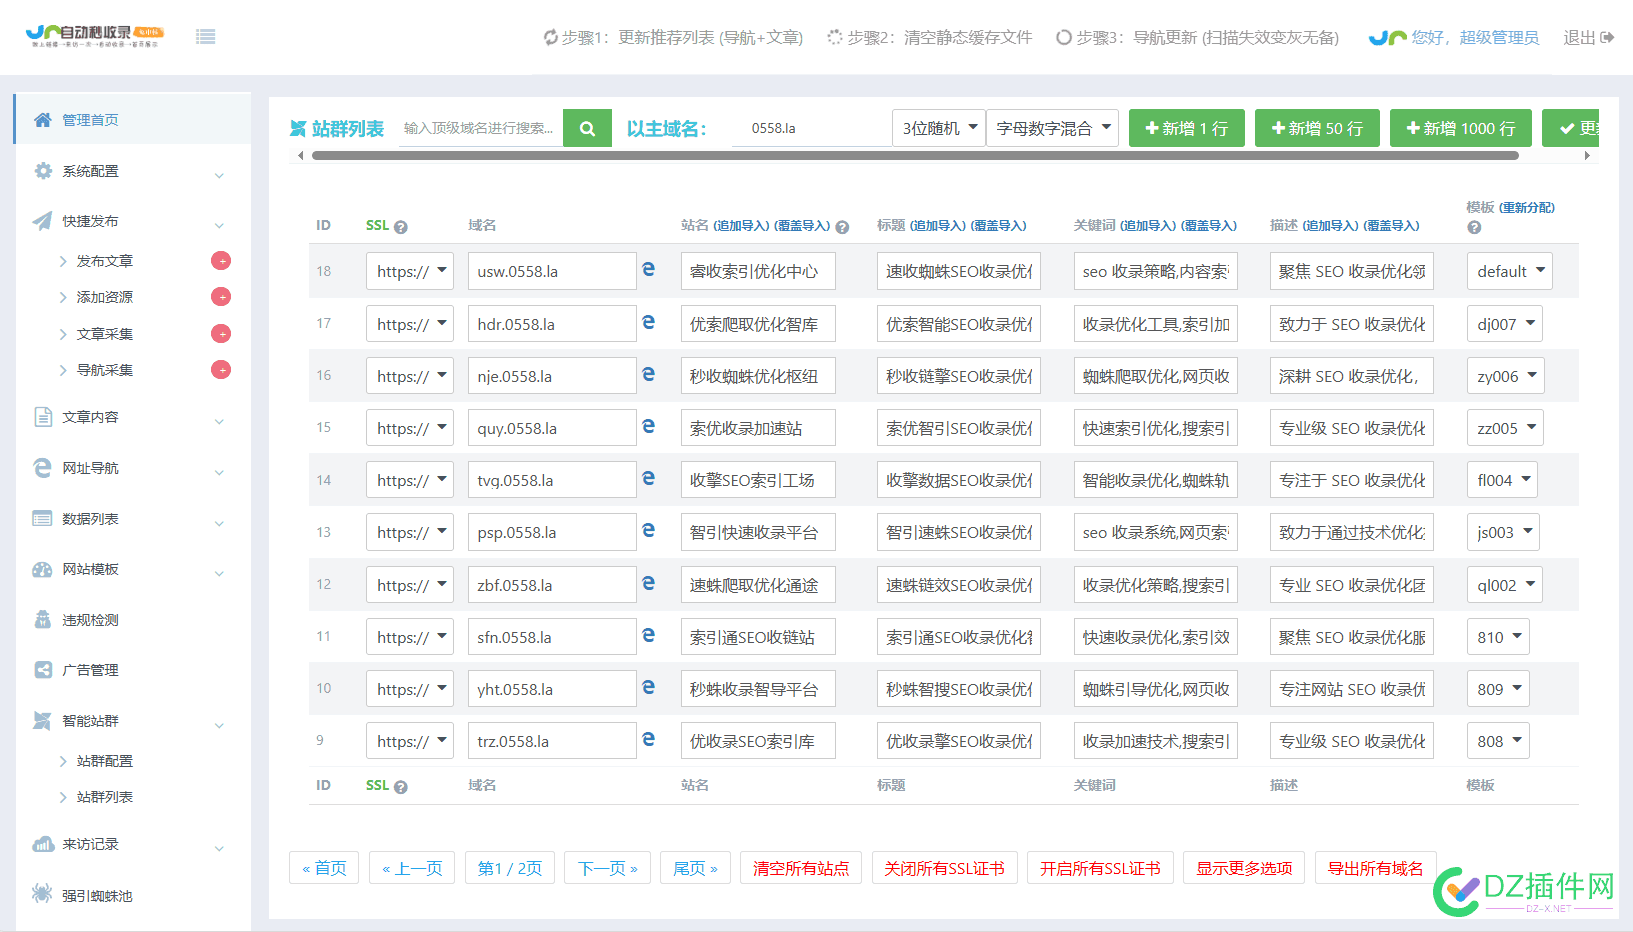The height and width of the screenshot is (932, 1633).
Task: Select 站群列表 in the sidebar
Action: pyautogui.click(x=106, y=796)
